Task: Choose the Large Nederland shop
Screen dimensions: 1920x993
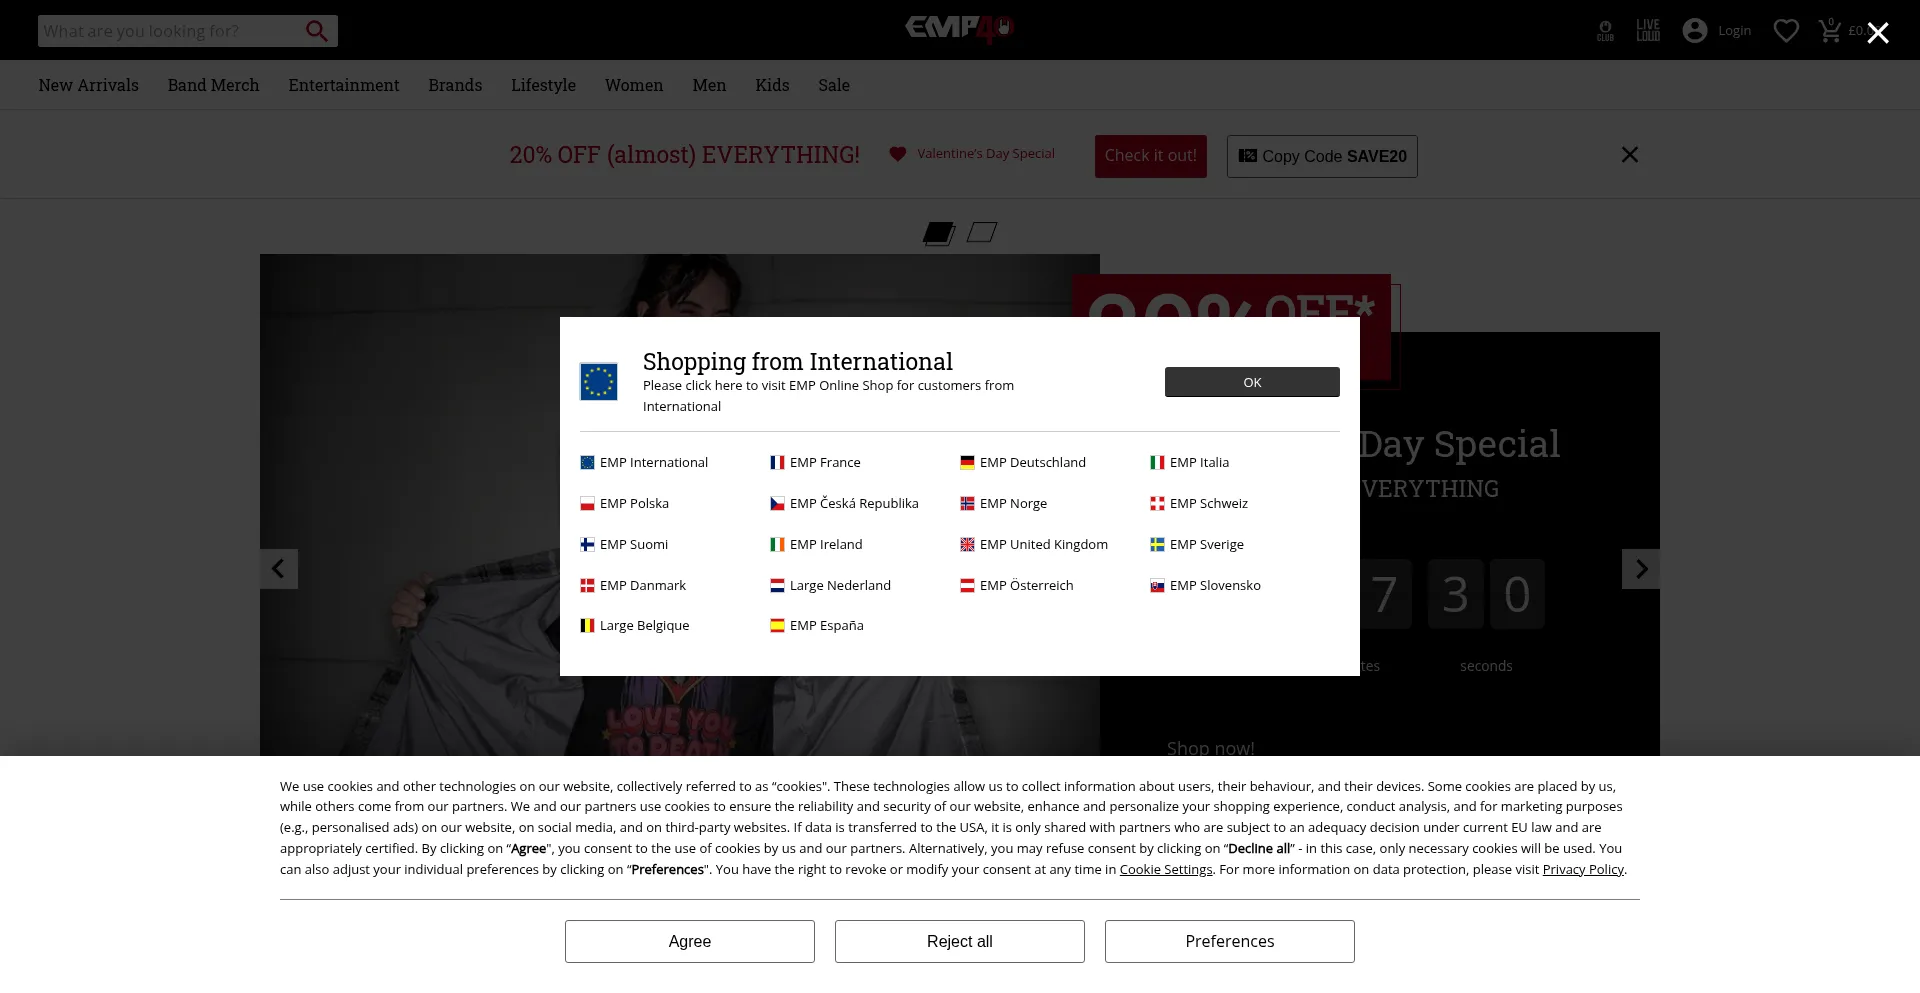Action: pyautogui.click(x=830, y=585)
